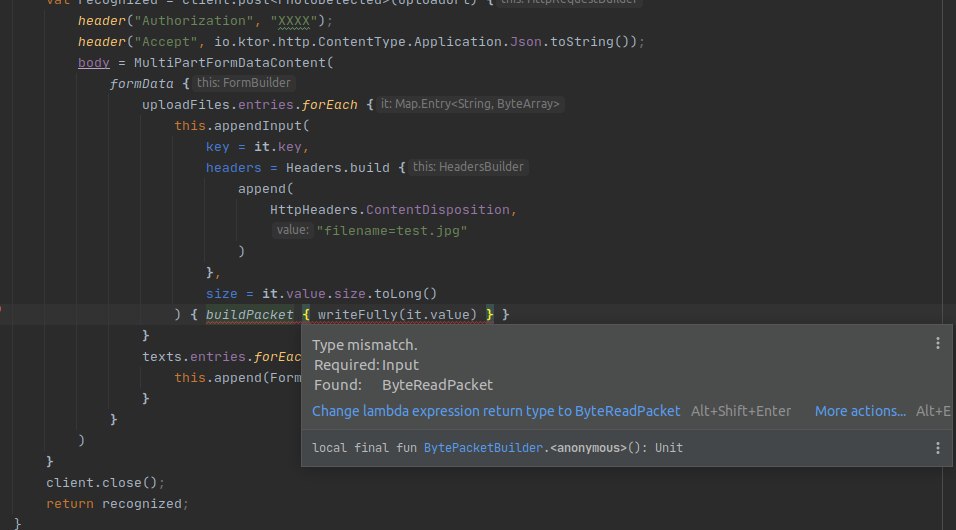Screen dimensions: 956x530
Task: Select the client.close() line
Action: click(x=105, y=482)
